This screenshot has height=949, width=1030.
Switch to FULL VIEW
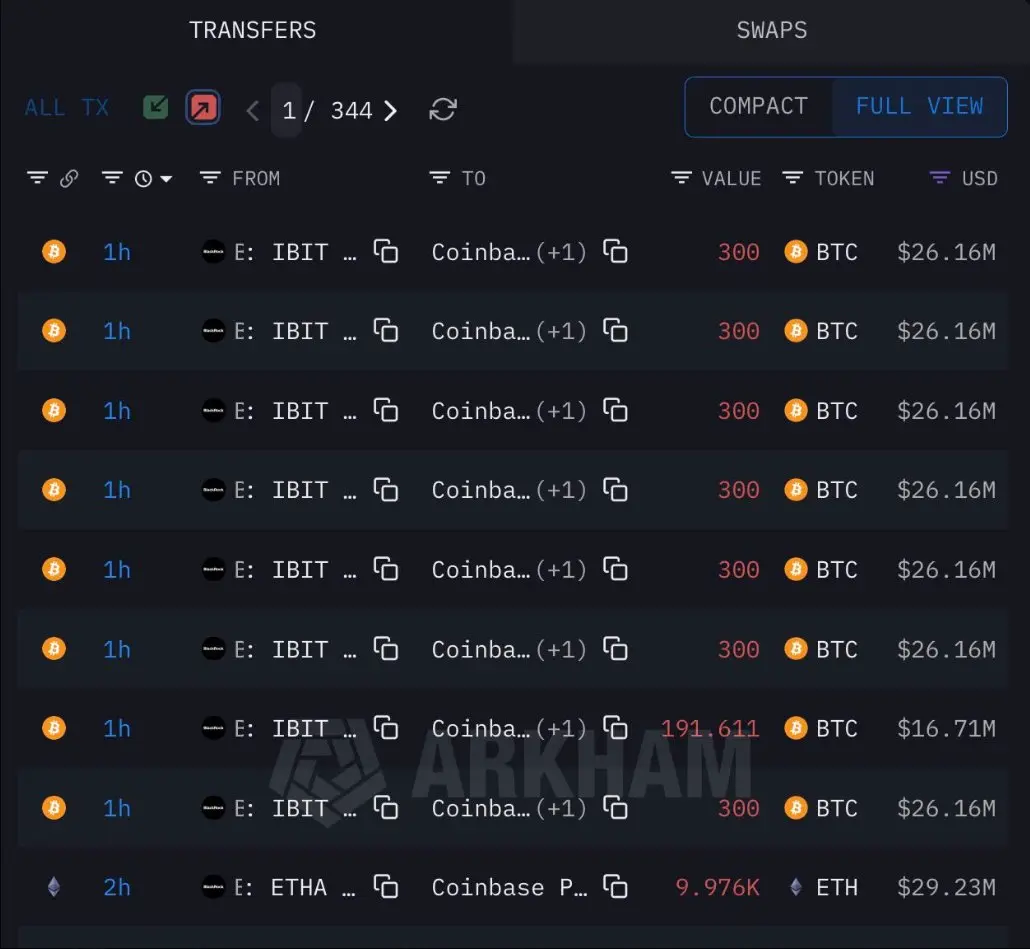tap(920, 106)
